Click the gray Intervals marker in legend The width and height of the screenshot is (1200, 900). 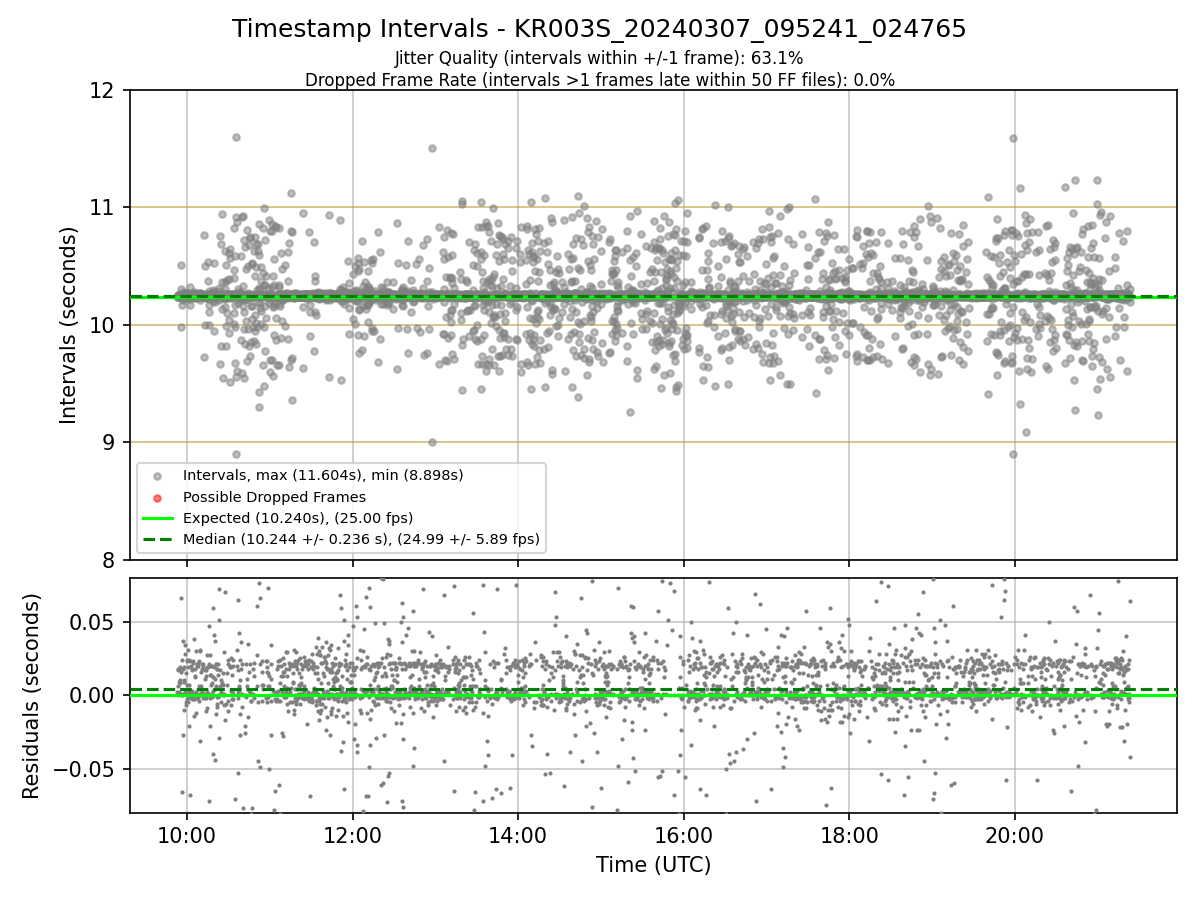pos(159,475)
